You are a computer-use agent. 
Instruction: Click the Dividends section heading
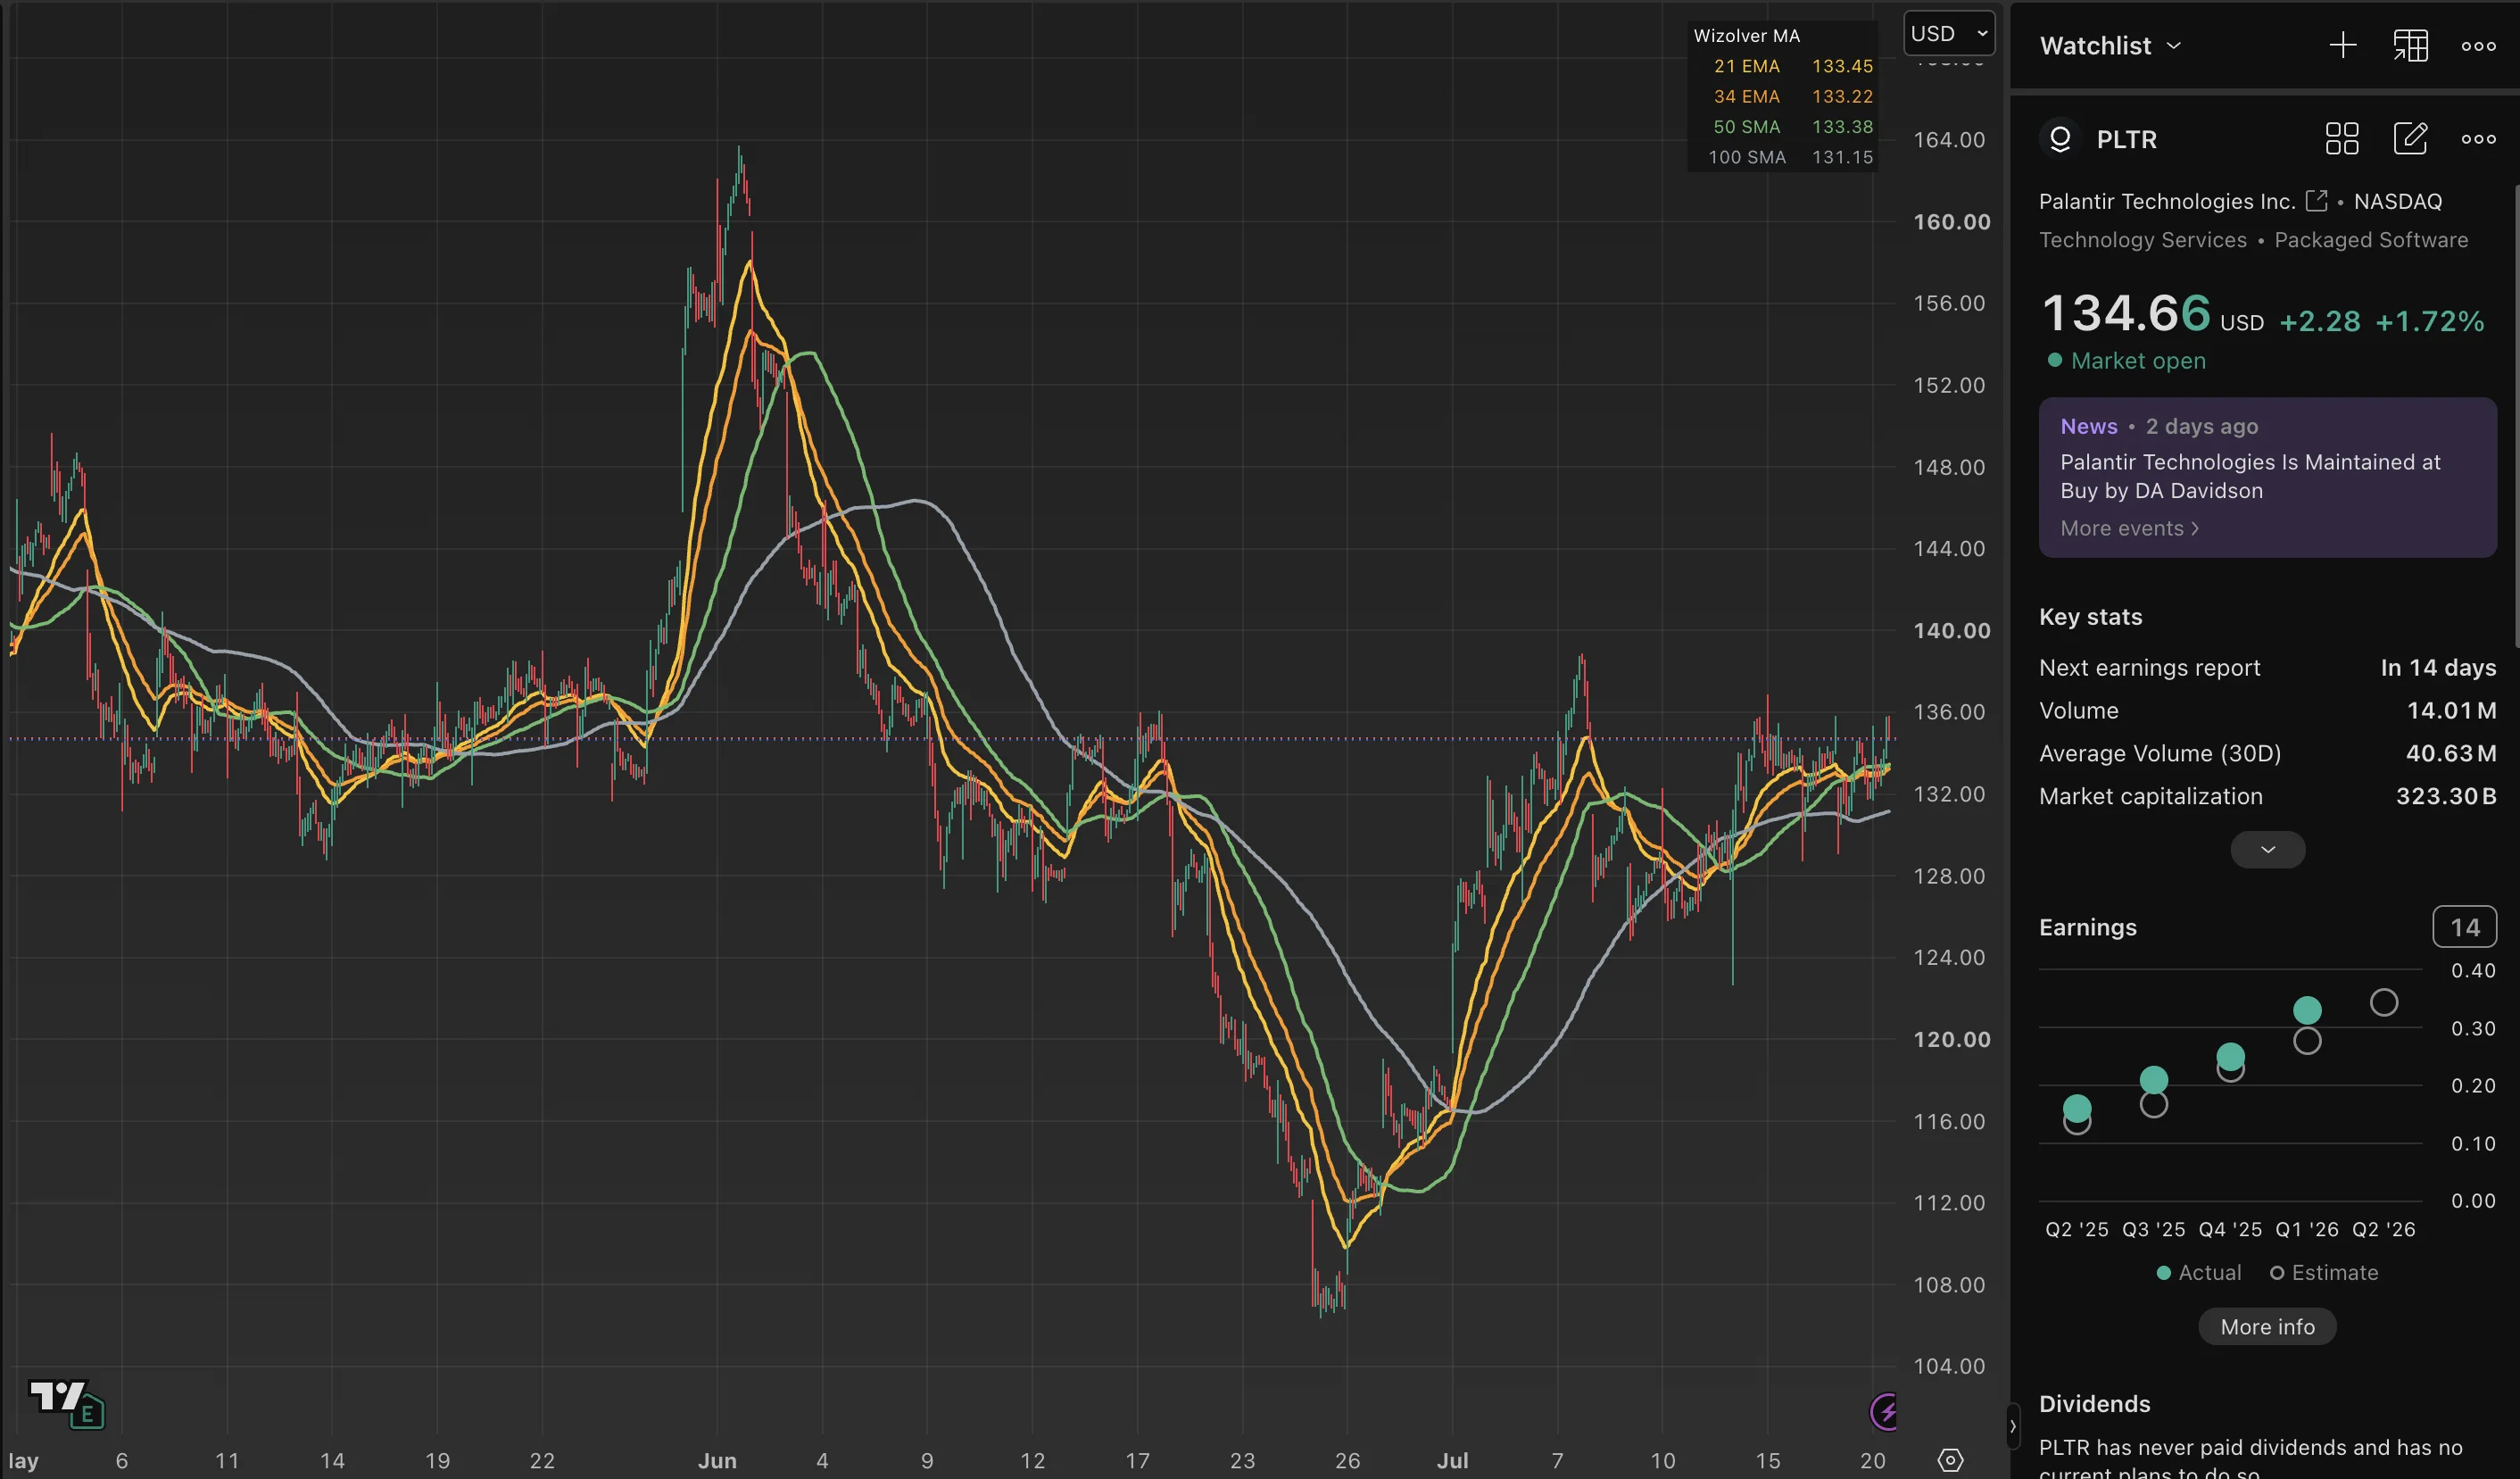tap(2094, 1404)
